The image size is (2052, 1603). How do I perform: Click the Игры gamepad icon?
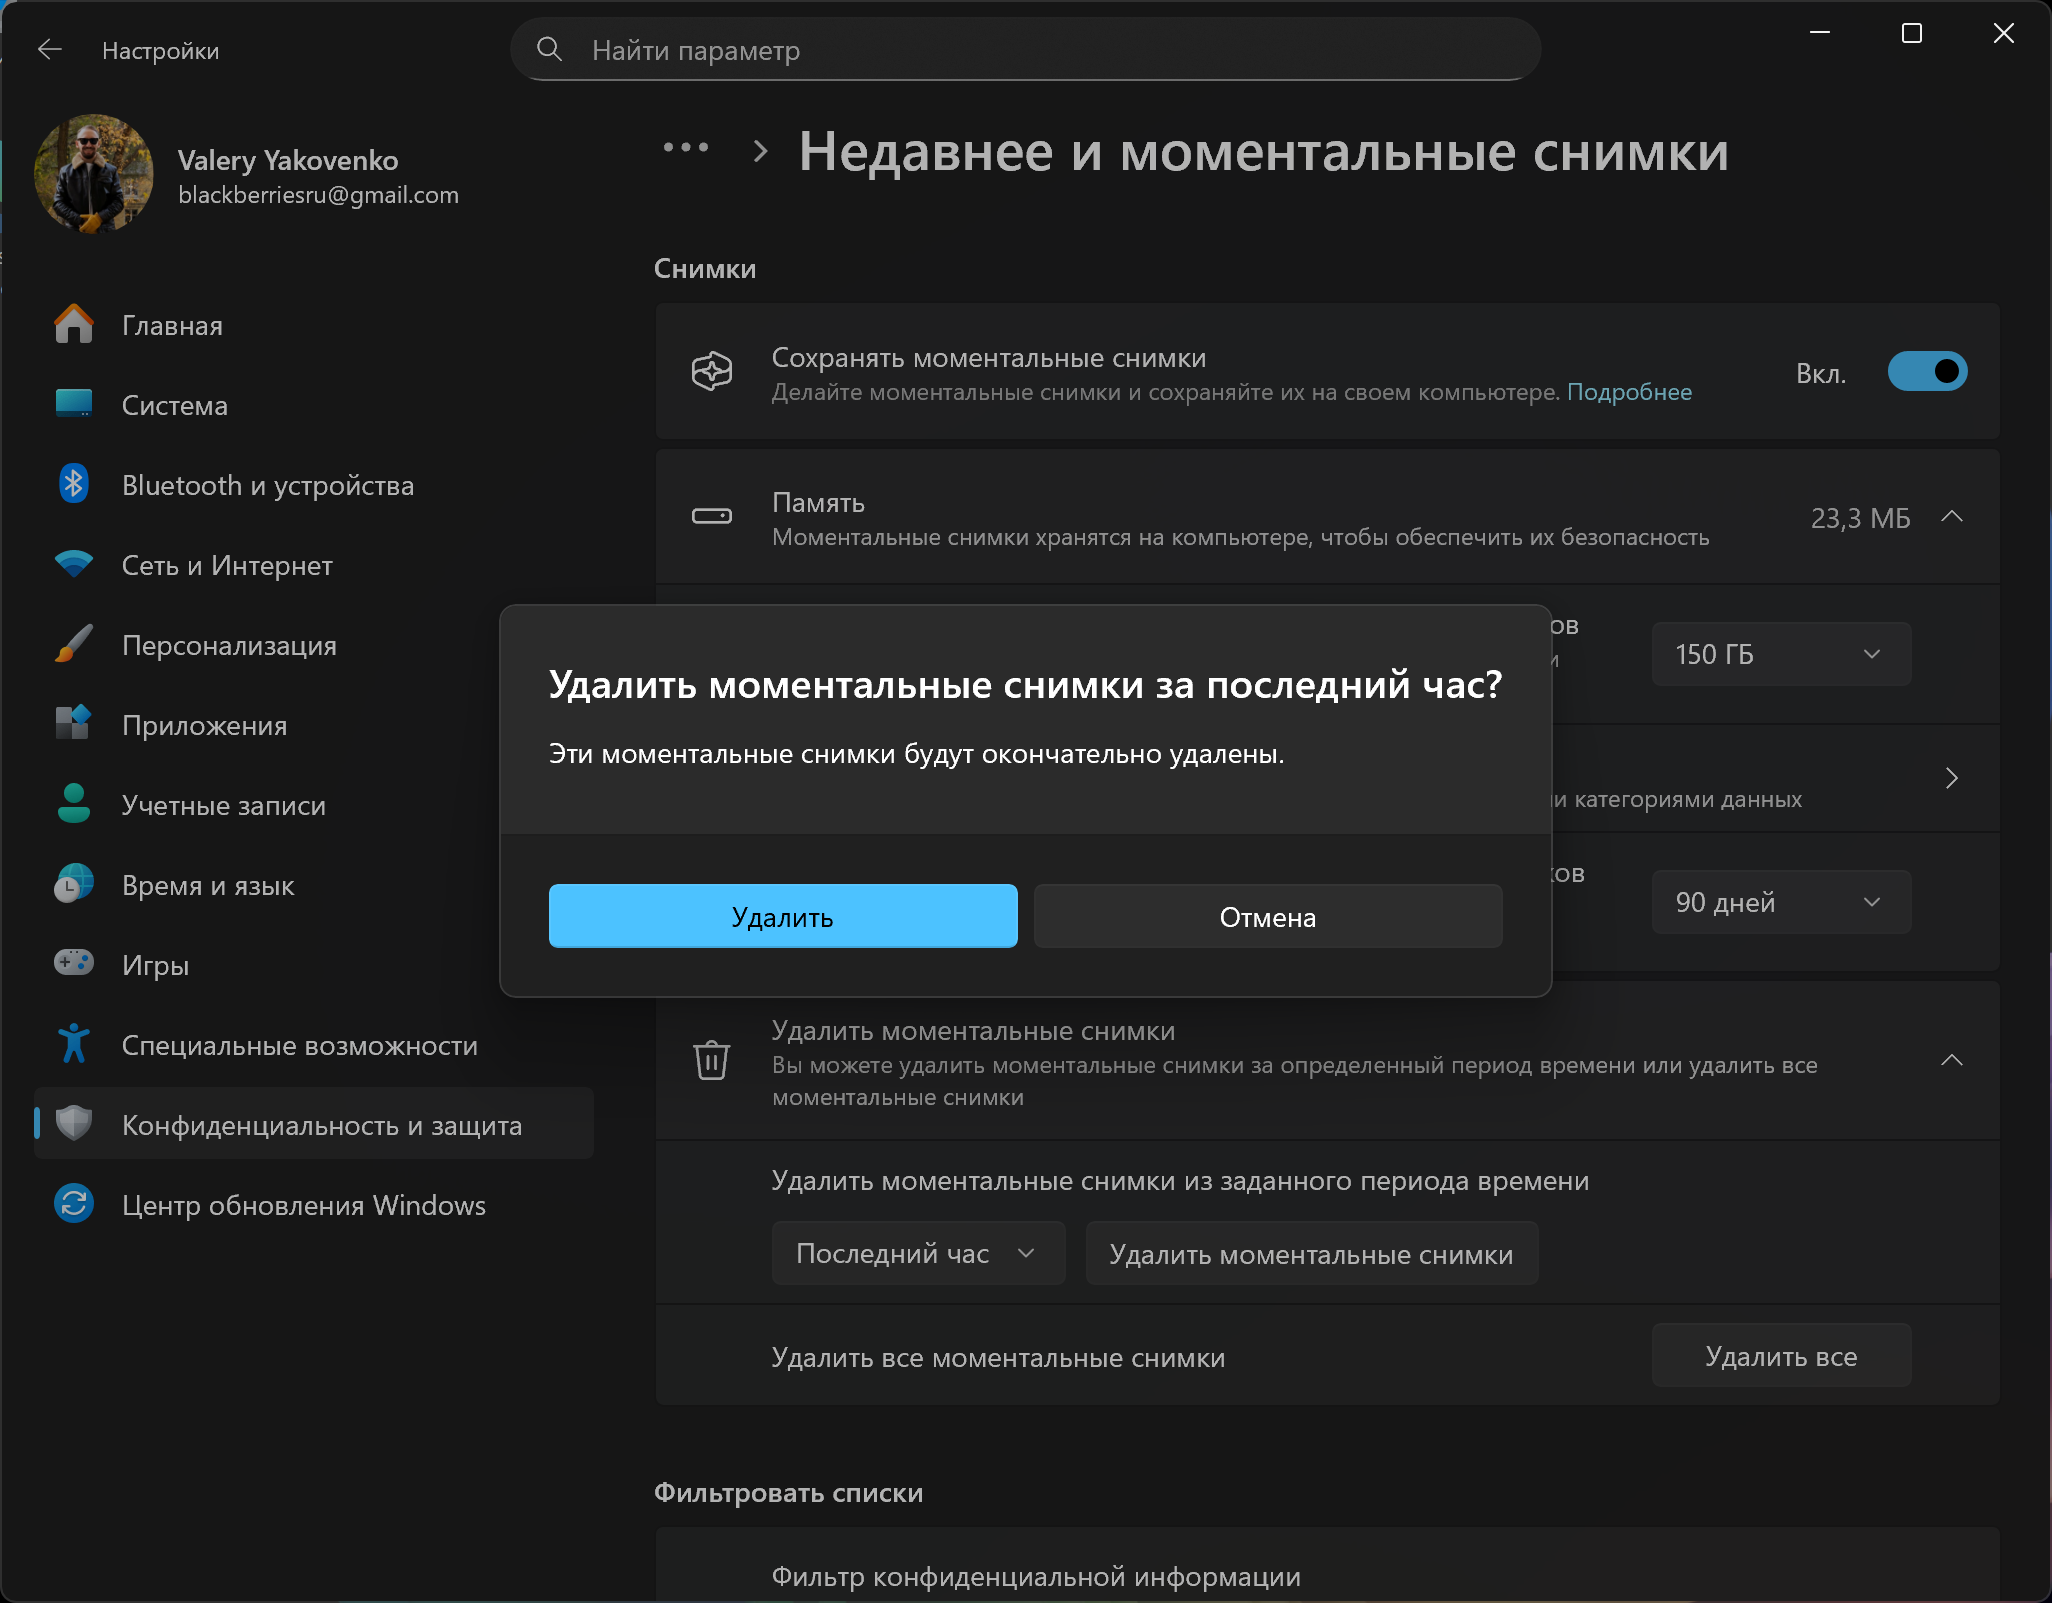coord(73,964)
